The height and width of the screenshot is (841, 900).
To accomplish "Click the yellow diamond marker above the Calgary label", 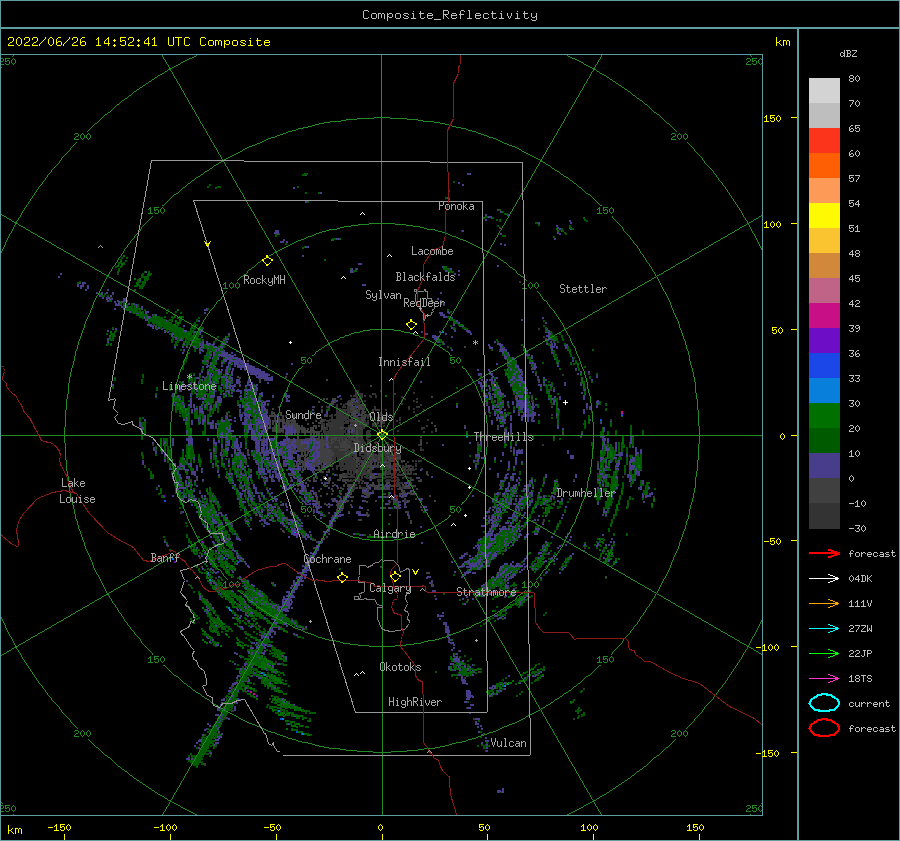I will (x=395, y=576).
